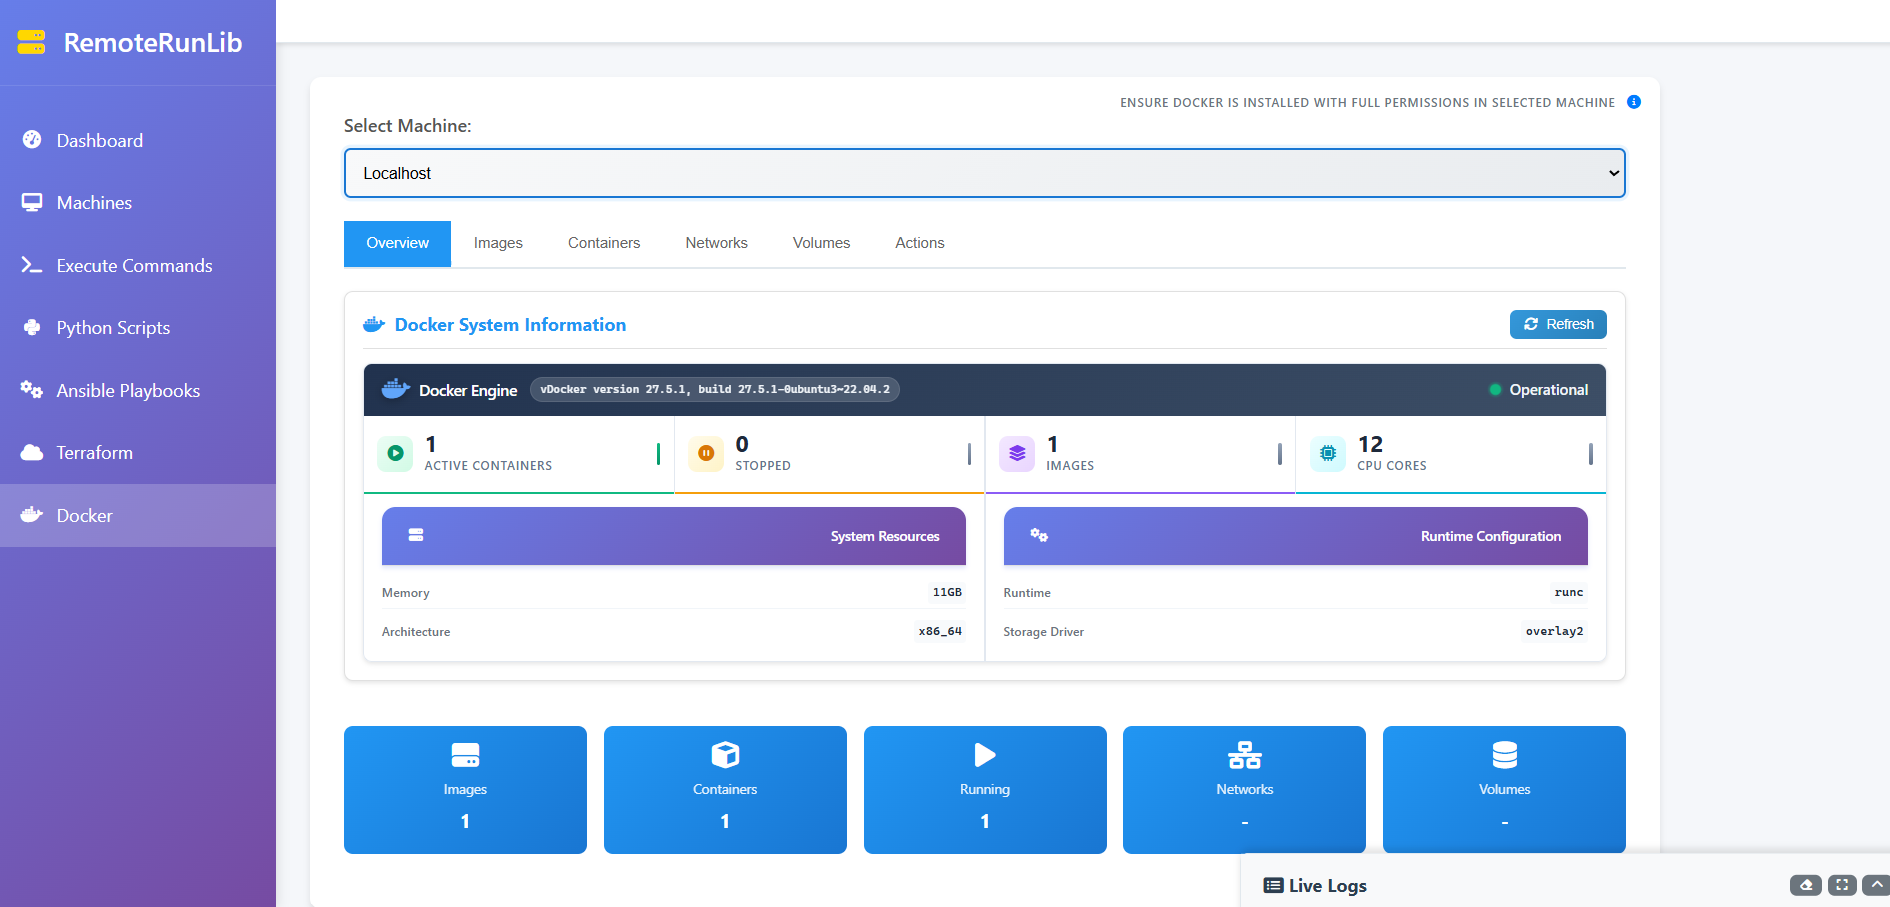Click the System Resources header
Screen dimensions: 1890x907
click(674, 536)
